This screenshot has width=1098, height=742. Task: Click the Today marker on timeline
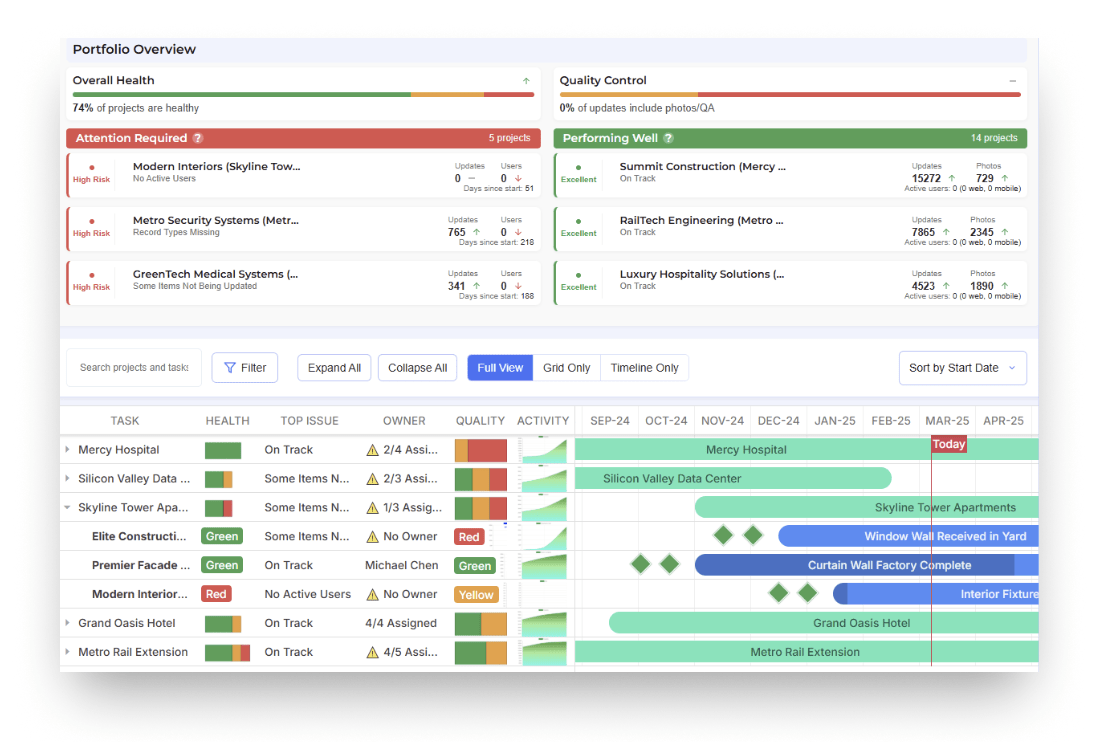tap(949, 444)
